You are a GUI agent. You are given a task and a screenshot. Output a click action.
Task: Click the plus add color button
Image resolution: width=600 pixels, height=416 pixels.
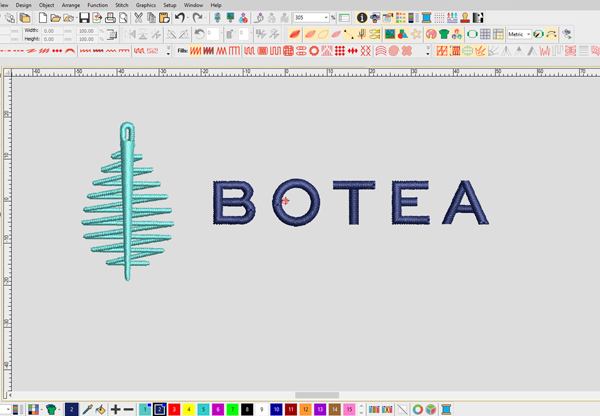pos(116,409)
